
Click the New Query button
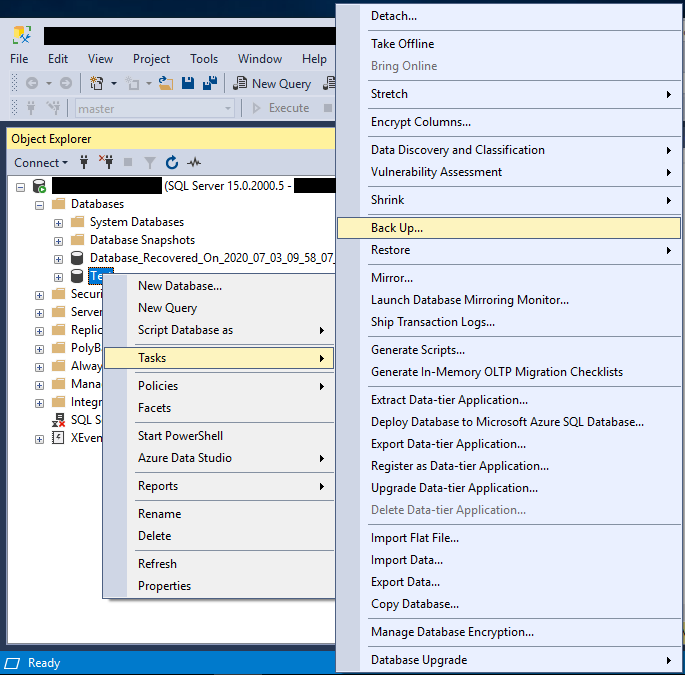click(272, 84)
